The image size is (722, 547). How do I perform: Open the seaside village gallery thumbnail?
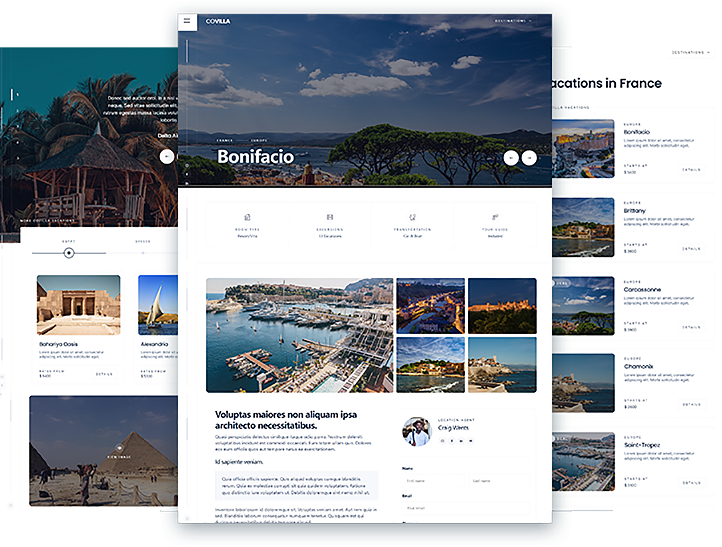pyautogui.click(x=431, y=365)
